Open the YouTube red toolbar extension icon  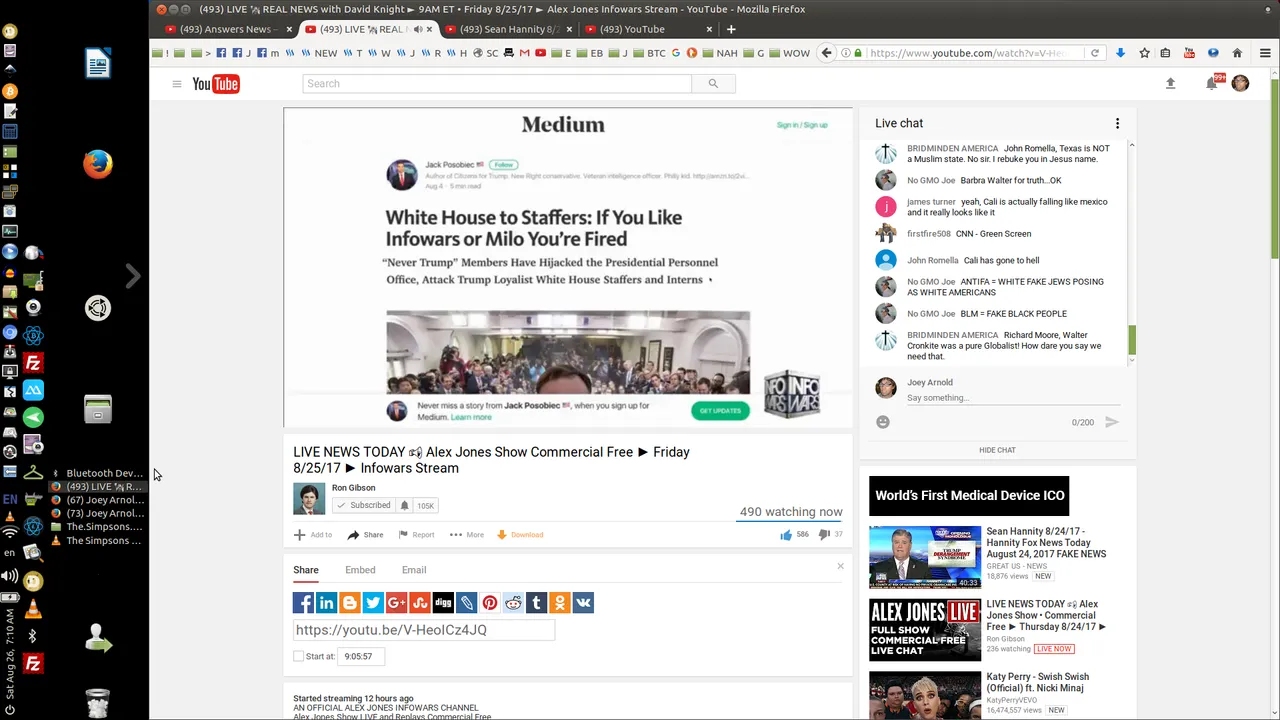pos(1189,53)
